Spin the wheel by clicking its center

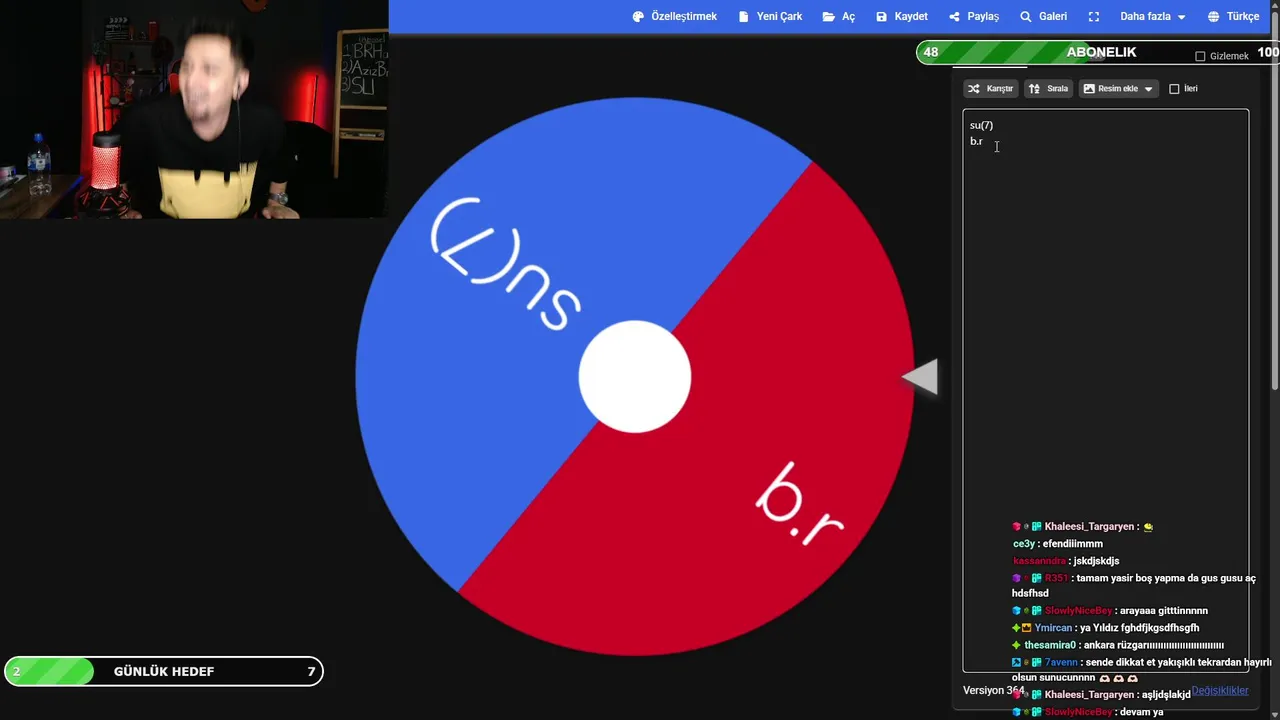tap(634, 376)
